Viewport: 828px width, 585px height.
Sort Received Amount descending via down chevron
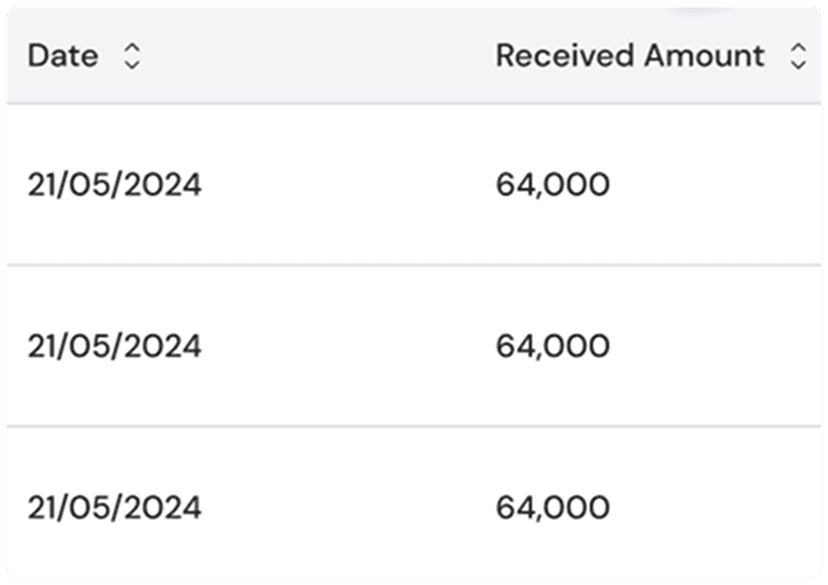tap(798, 64)
